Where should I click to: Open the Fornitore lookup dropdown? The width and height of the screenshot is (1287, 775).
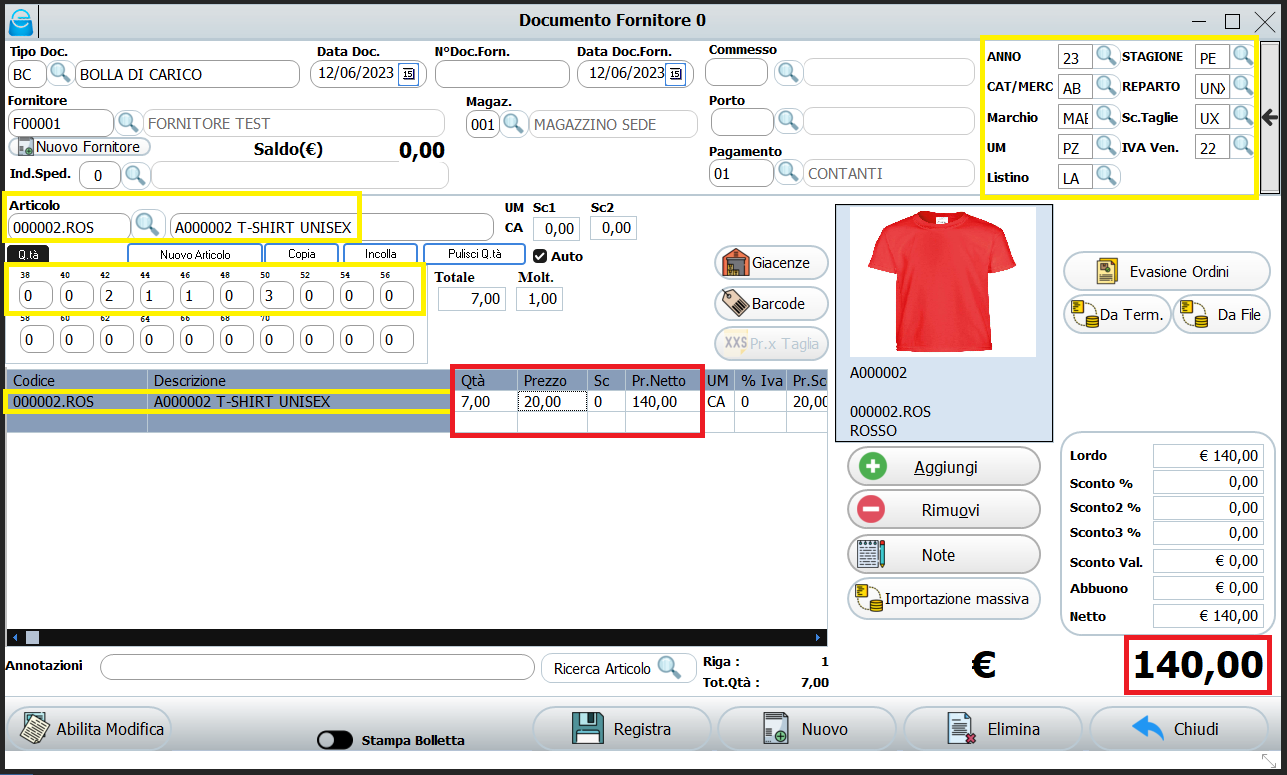click(x=127, y=122)
